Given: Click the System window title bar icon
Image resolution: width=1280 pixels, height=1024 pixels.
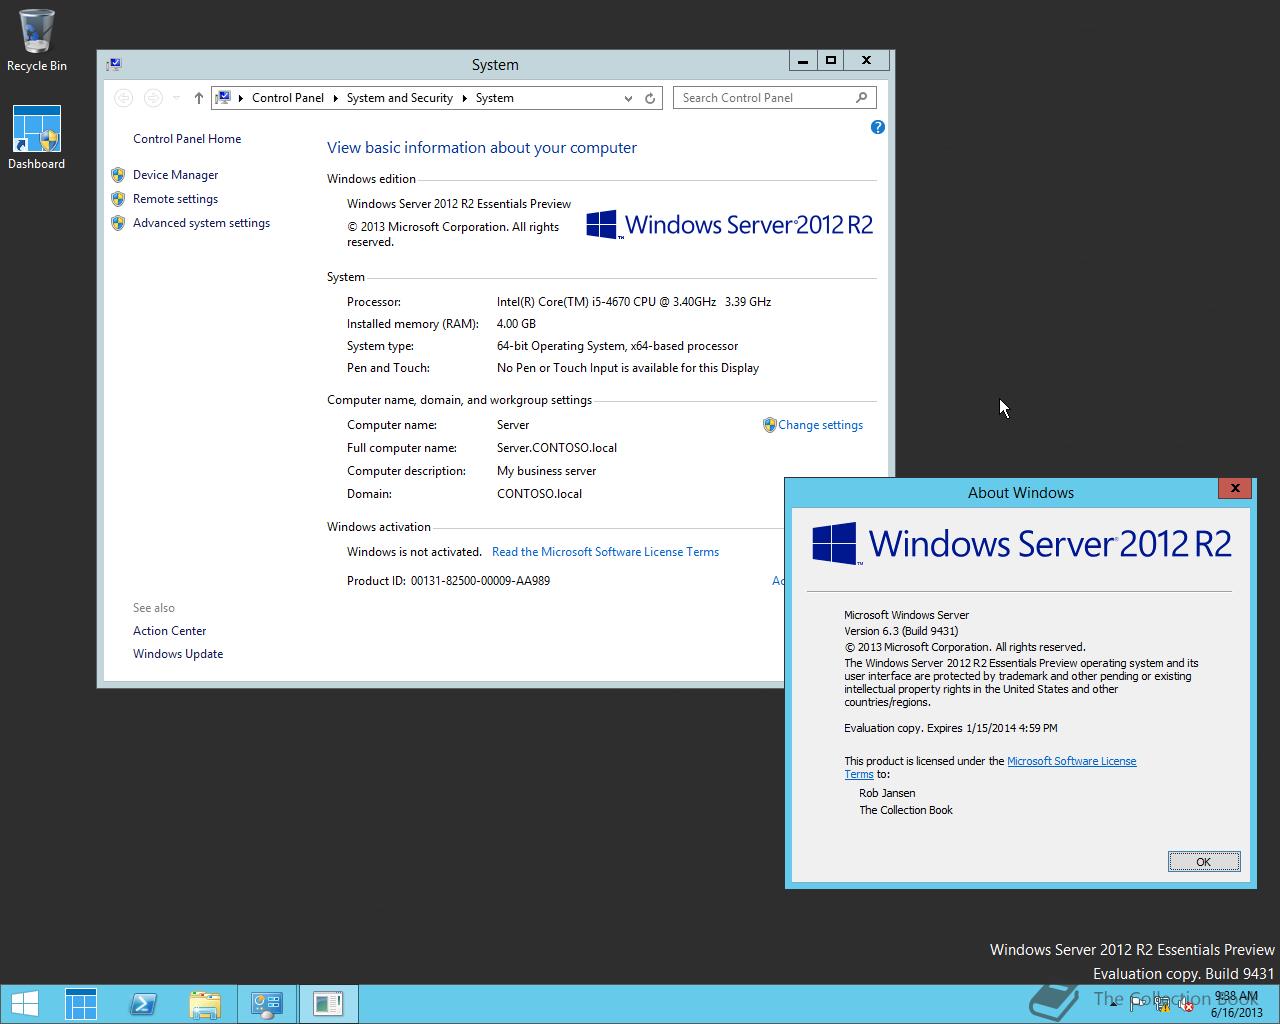Looking at the screenshot, I should pos(114,64).
